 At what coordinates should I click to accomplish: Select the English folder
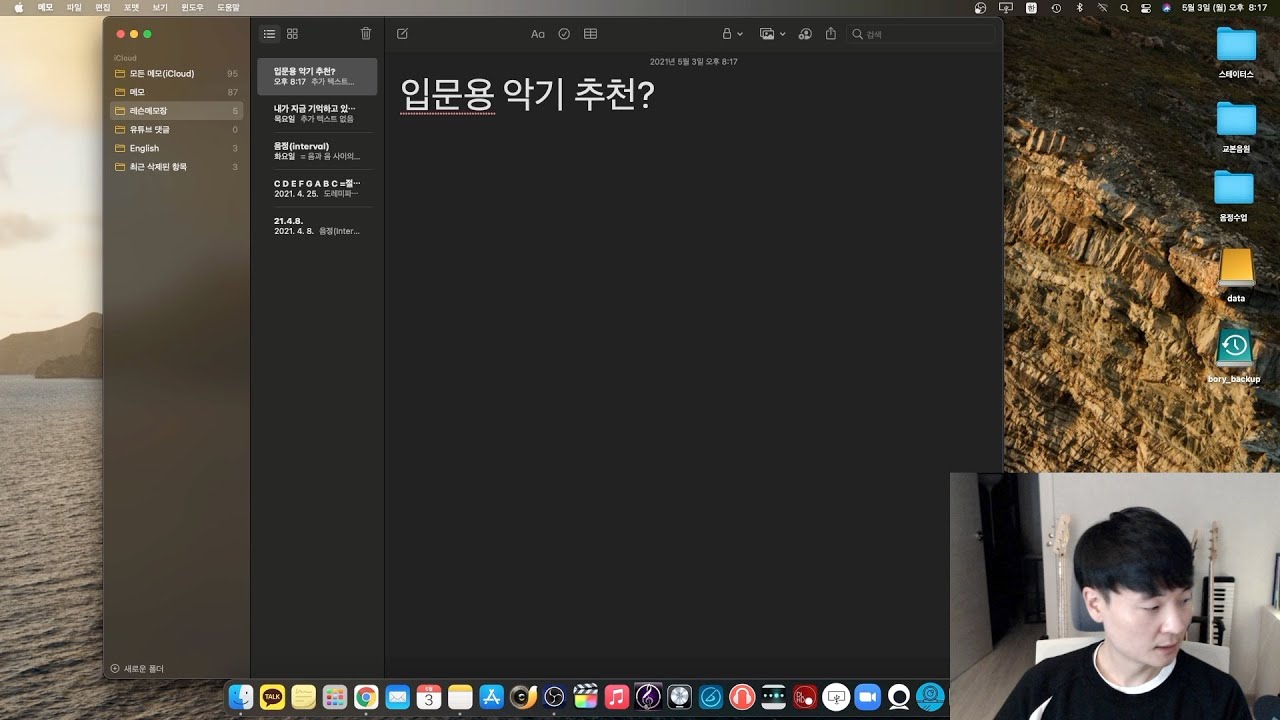(176, 148)
